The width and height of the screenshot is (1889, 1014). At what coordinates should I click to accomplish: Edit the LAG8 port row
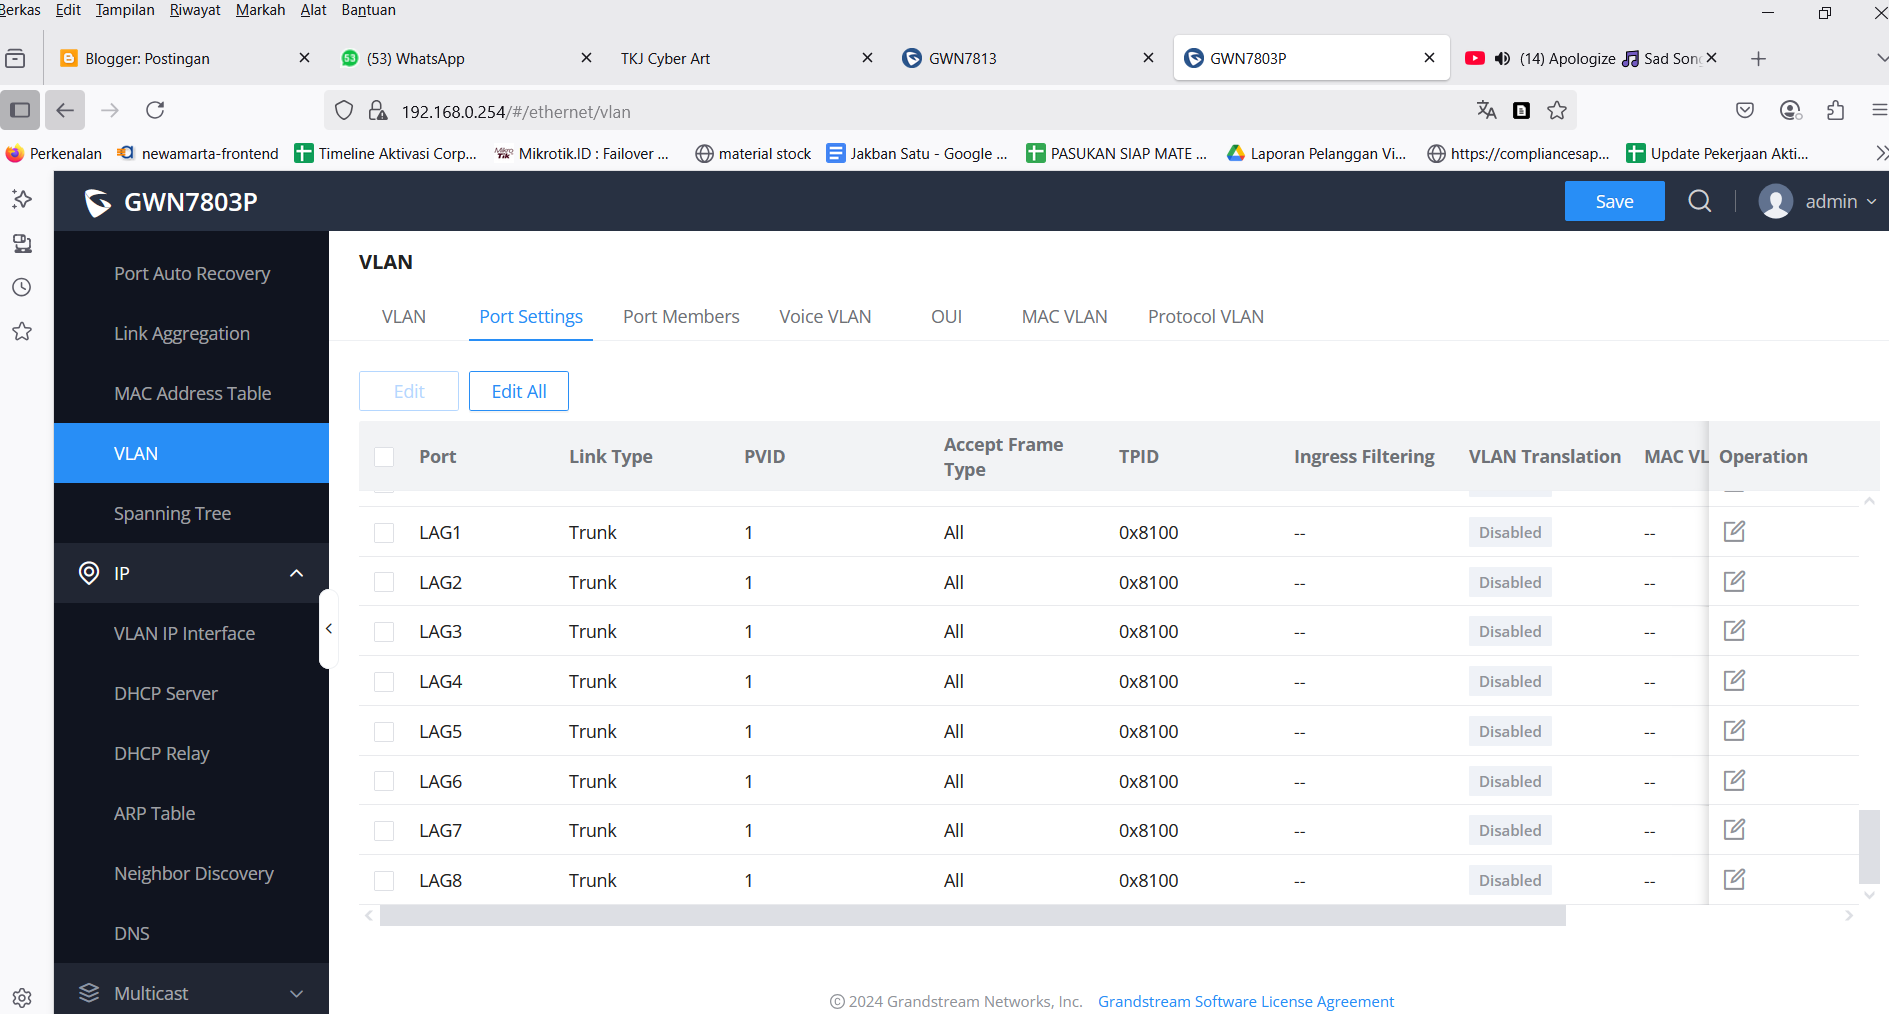[1734, 880]
